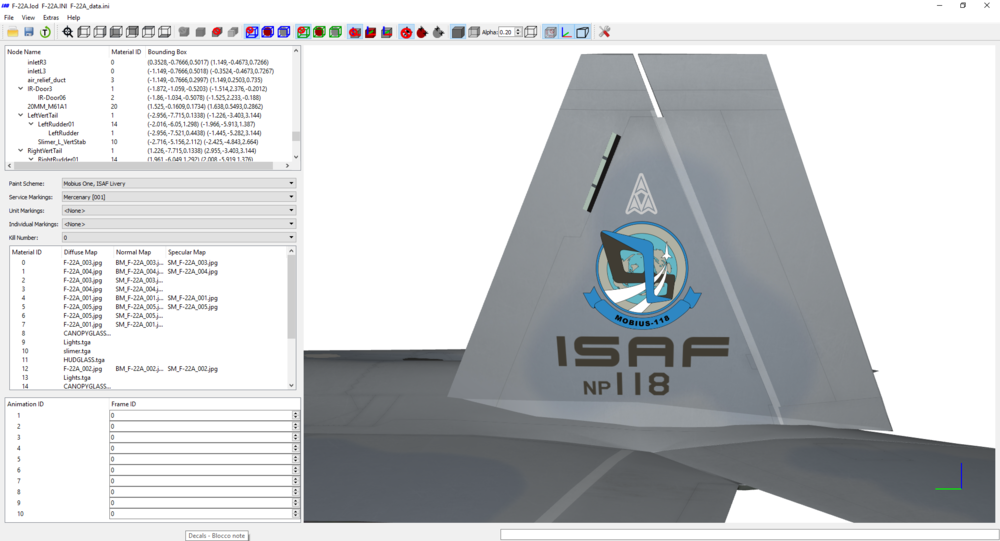Click green wireframe box with gray cube
Viewport: 1000px width, 541px height.
[x=335, y=32]
